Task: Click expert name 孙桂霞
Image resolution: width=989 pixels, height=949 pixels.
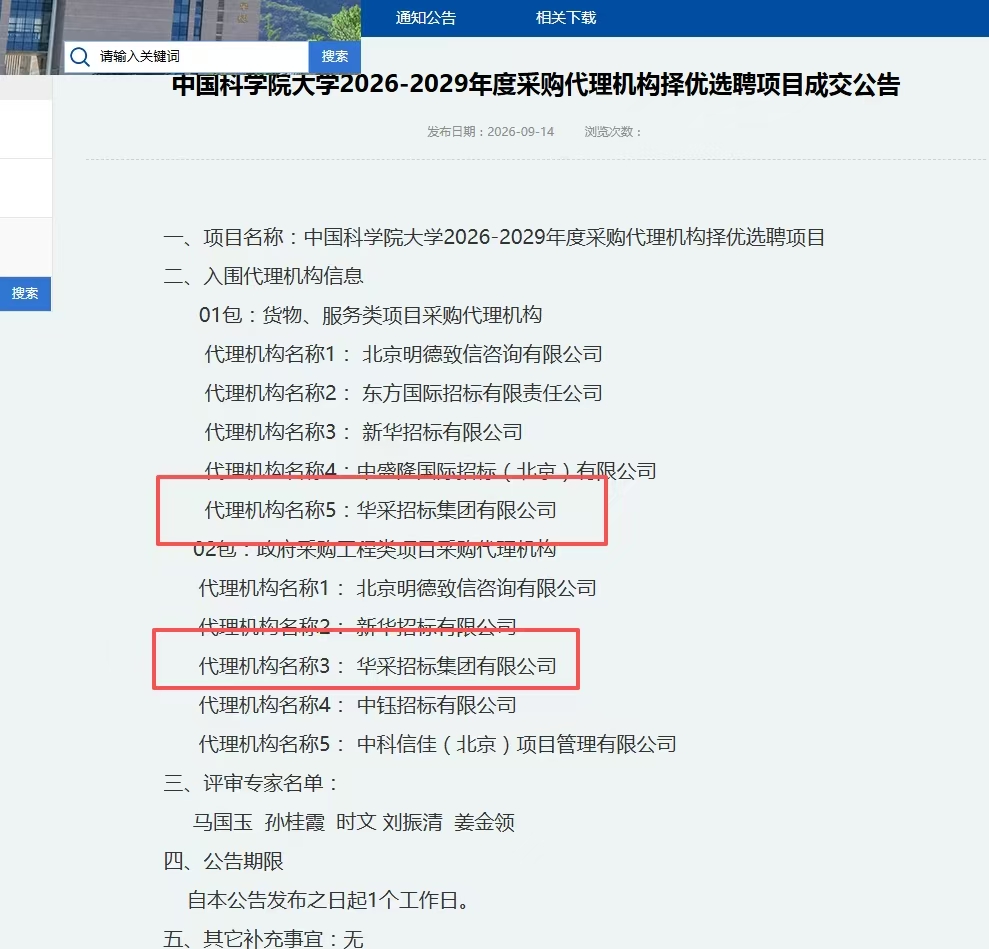Action: [295, 823]
